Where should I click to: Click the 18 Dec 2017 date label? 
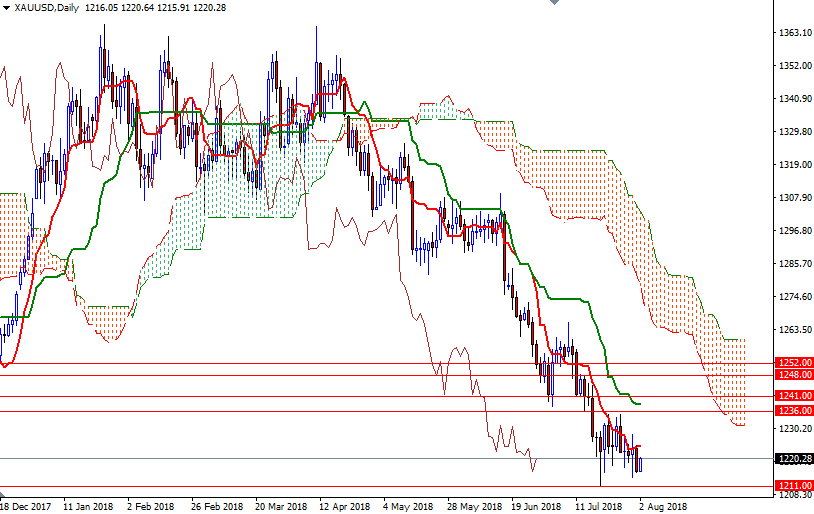(27, 506)
